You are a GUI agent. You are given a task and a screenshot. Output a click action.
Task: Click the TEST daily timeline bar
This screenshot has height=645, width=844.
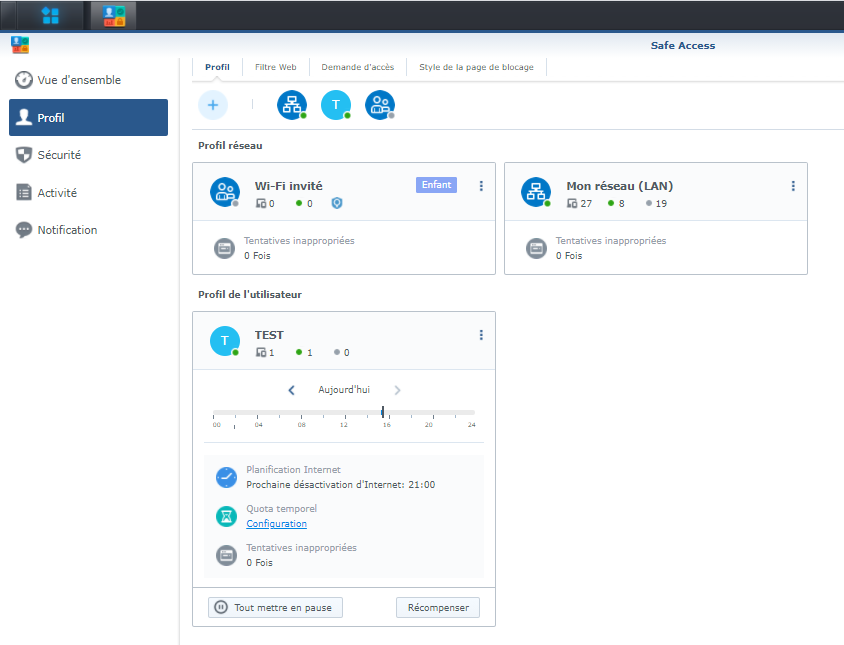pos(344,413)
